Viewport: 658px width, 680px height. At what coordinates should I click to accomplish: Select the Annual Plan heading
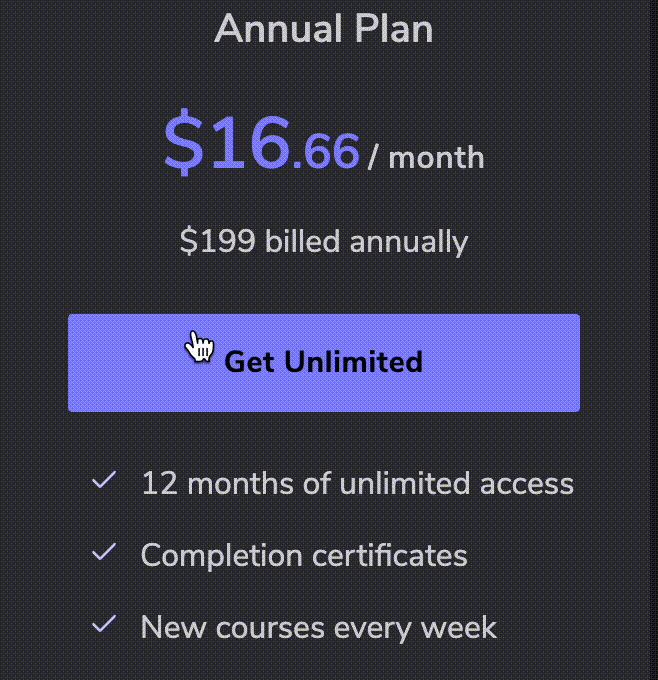tap(324, 29)
